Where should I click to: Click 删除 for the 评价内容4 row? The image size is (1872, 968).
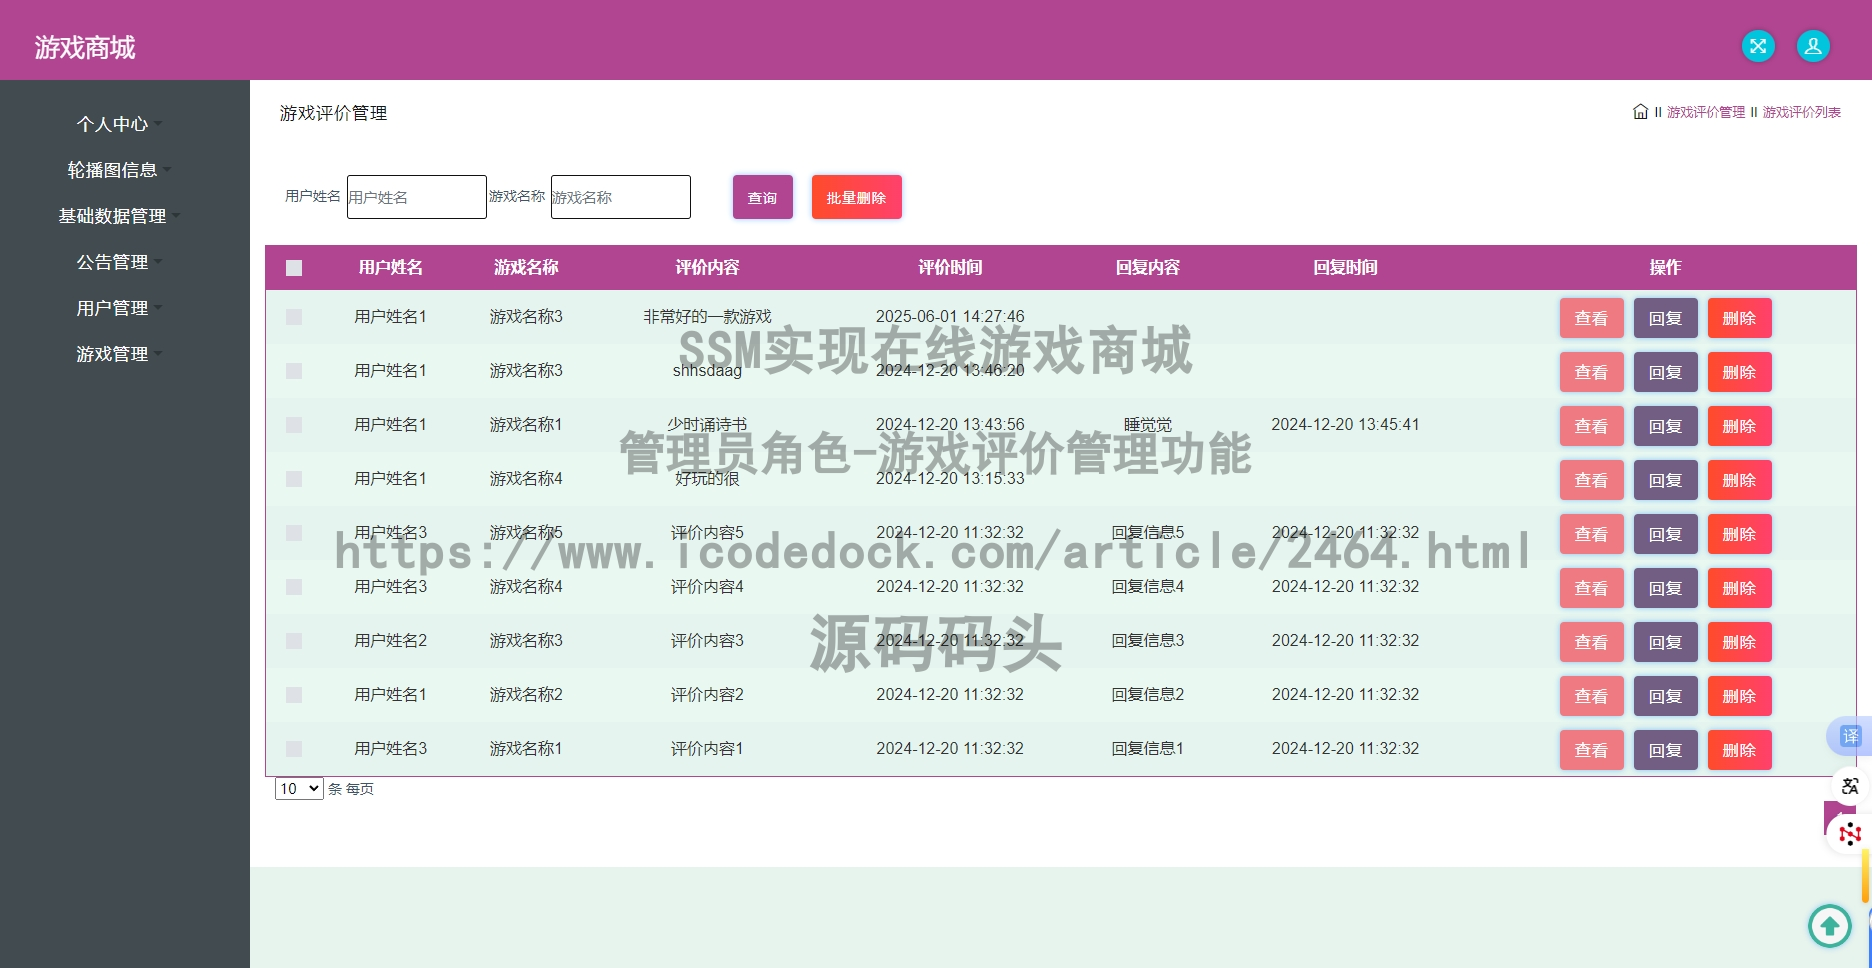1739,588
